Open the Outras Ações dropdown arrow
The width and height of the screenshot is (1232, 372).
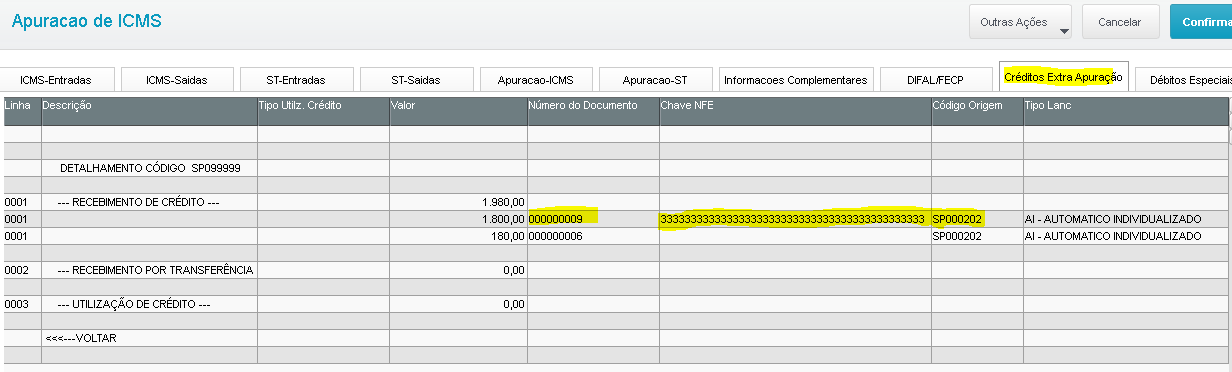1064,31
